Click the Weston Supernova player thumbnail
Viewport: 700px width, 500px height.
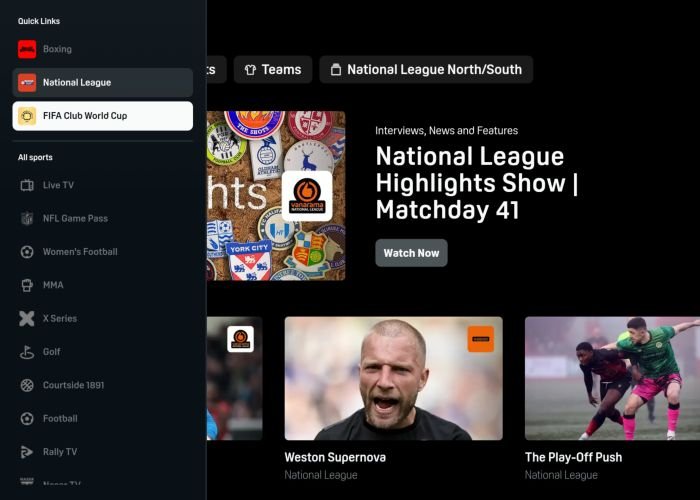(393, 378)
